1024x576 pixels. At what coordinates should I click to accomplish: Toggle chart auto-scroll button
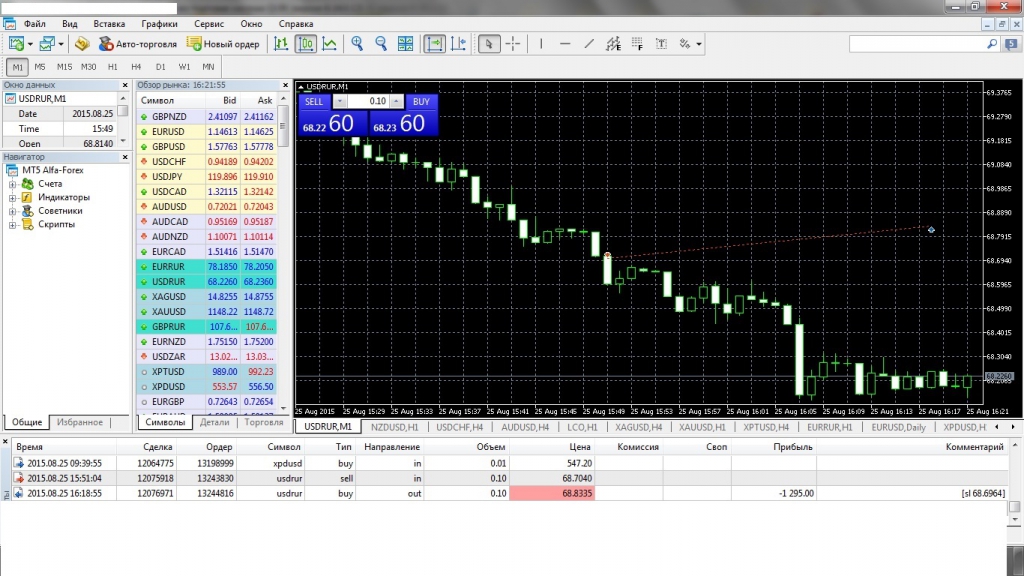[x=435, y=44]
